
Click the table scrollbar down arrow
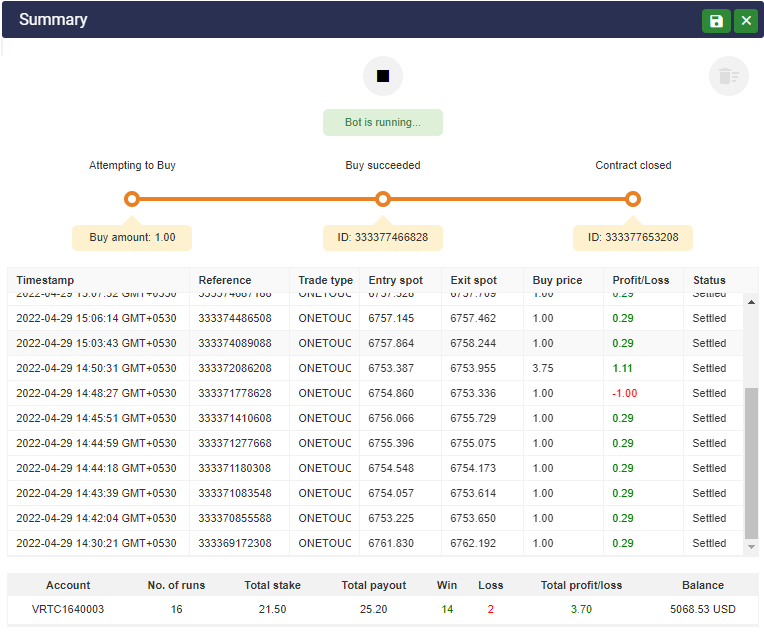[x=751, y=547]
